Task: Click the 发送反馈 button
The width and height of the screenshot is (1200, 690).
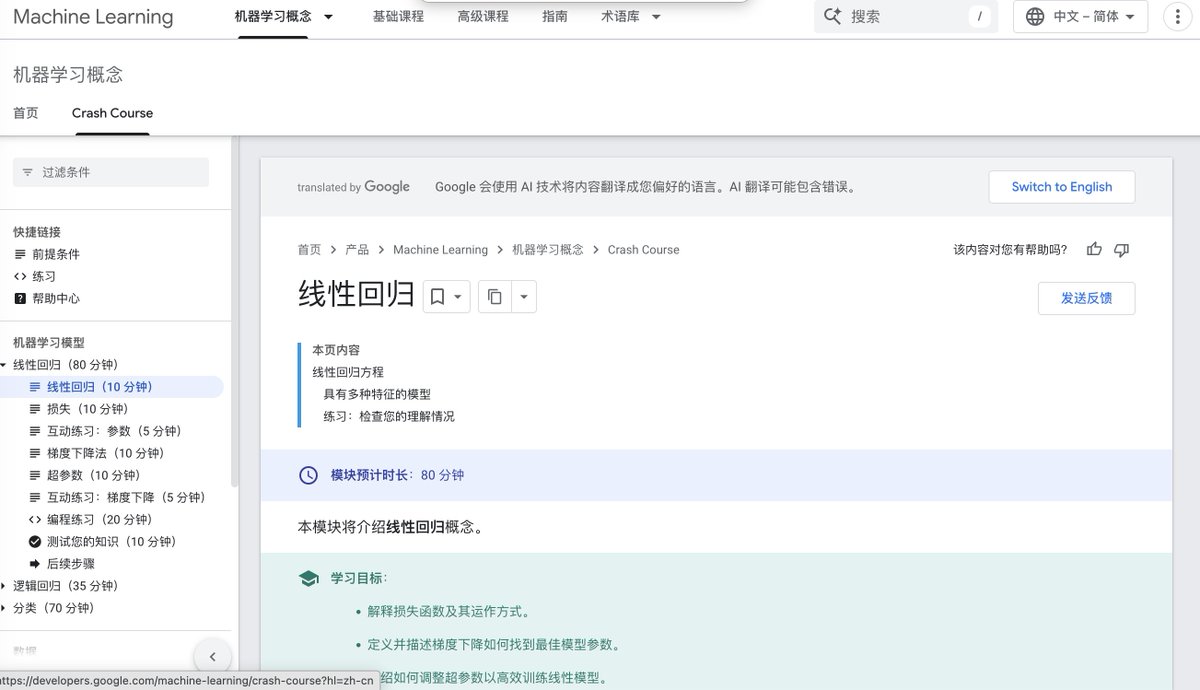Action: tap(1086, 298)
